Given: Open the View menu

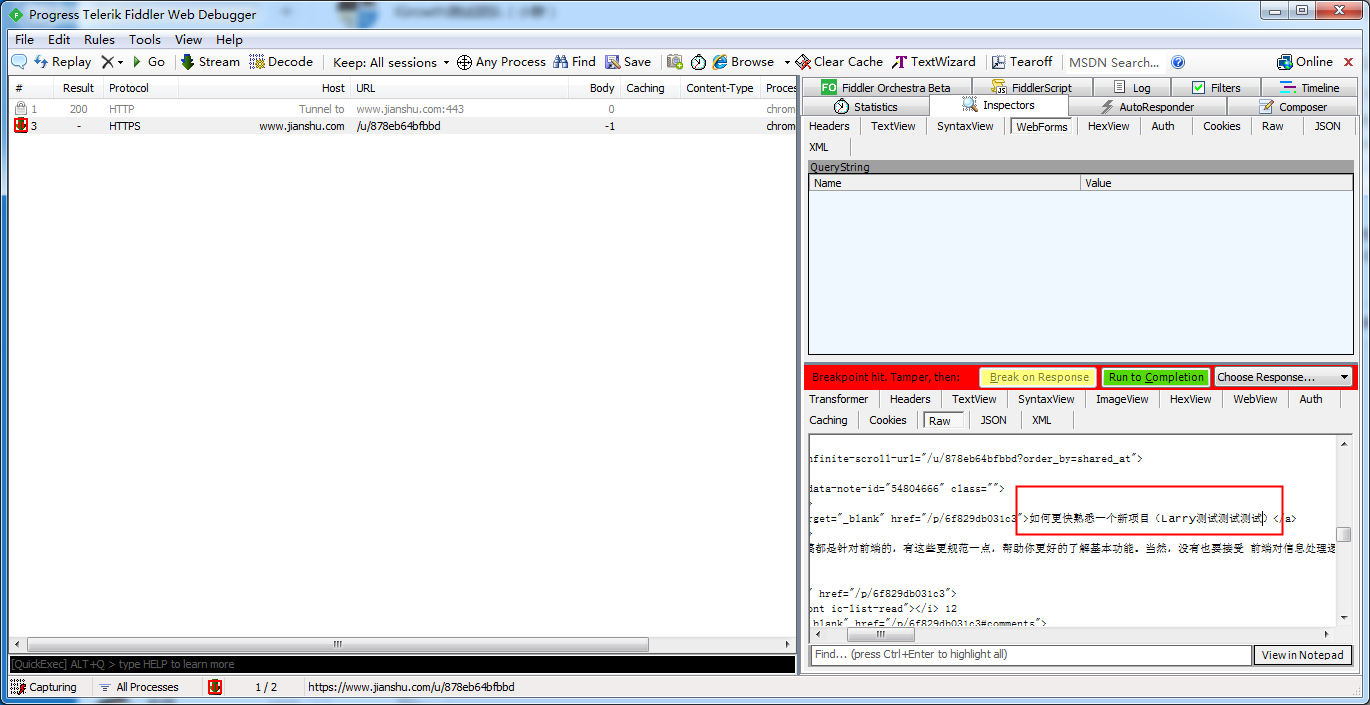Looking at the screenshot, I should coord(188,40).
